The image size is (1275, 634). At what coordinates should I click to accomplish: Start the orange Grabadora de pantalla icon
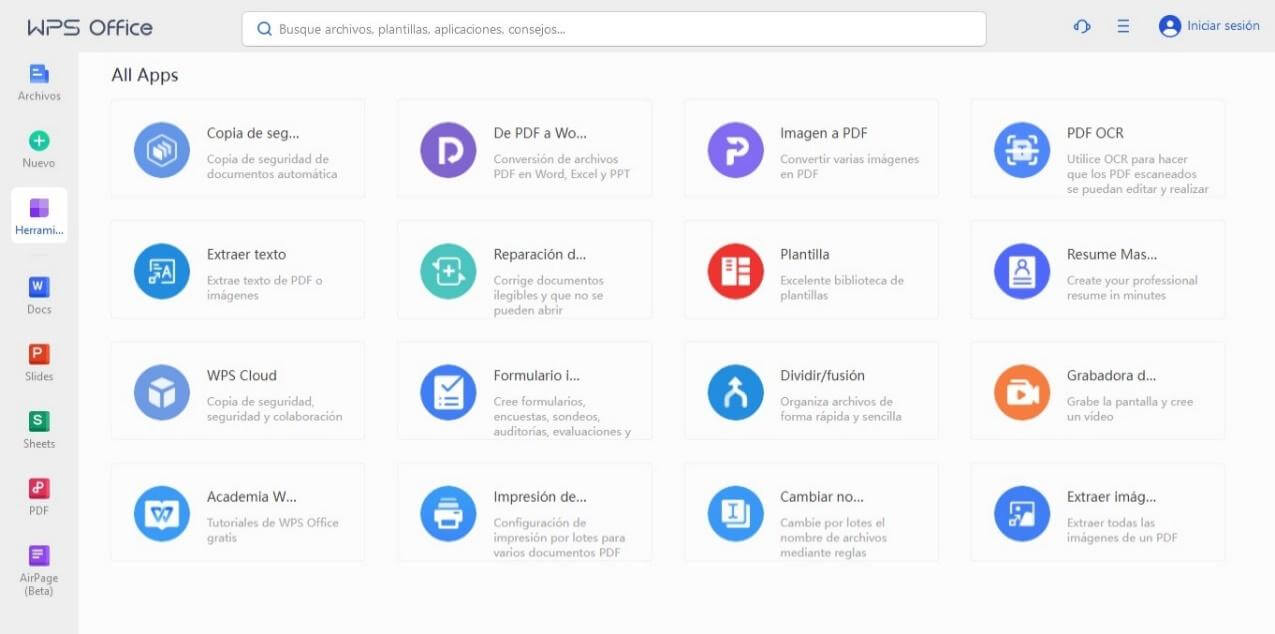click(1022, 392)
